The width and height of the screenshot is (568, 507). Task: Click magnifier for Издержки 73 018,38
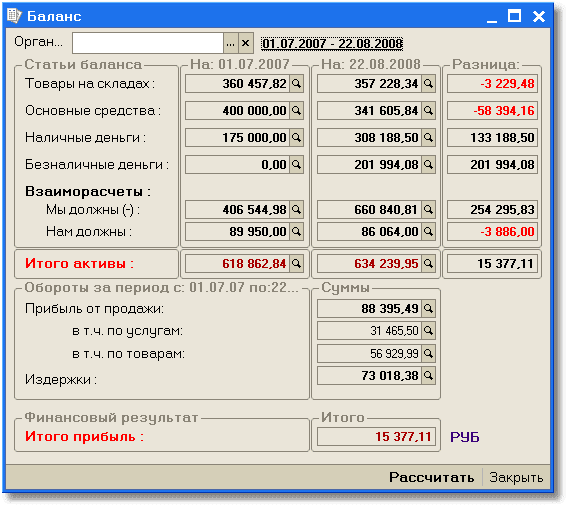click(428, 376)
